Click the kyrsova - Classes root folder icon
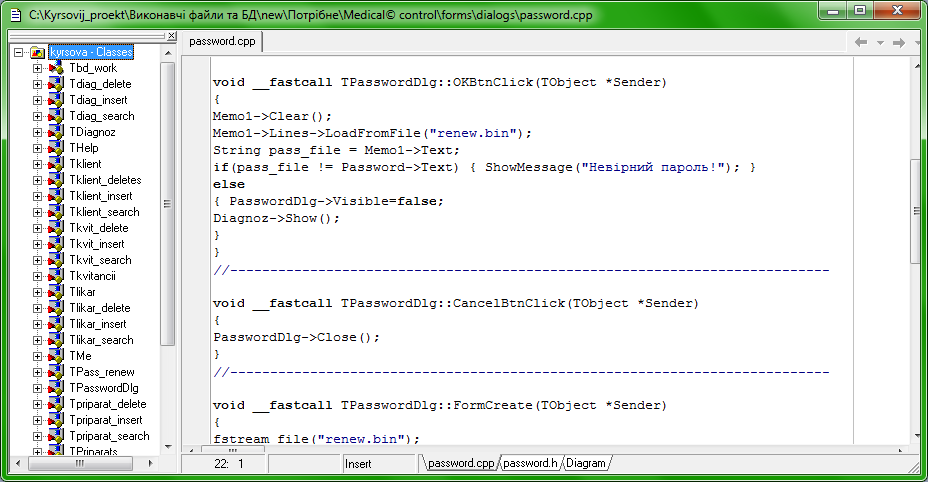The height and width of the screenshot is (482, 928). tap(38, 52)
